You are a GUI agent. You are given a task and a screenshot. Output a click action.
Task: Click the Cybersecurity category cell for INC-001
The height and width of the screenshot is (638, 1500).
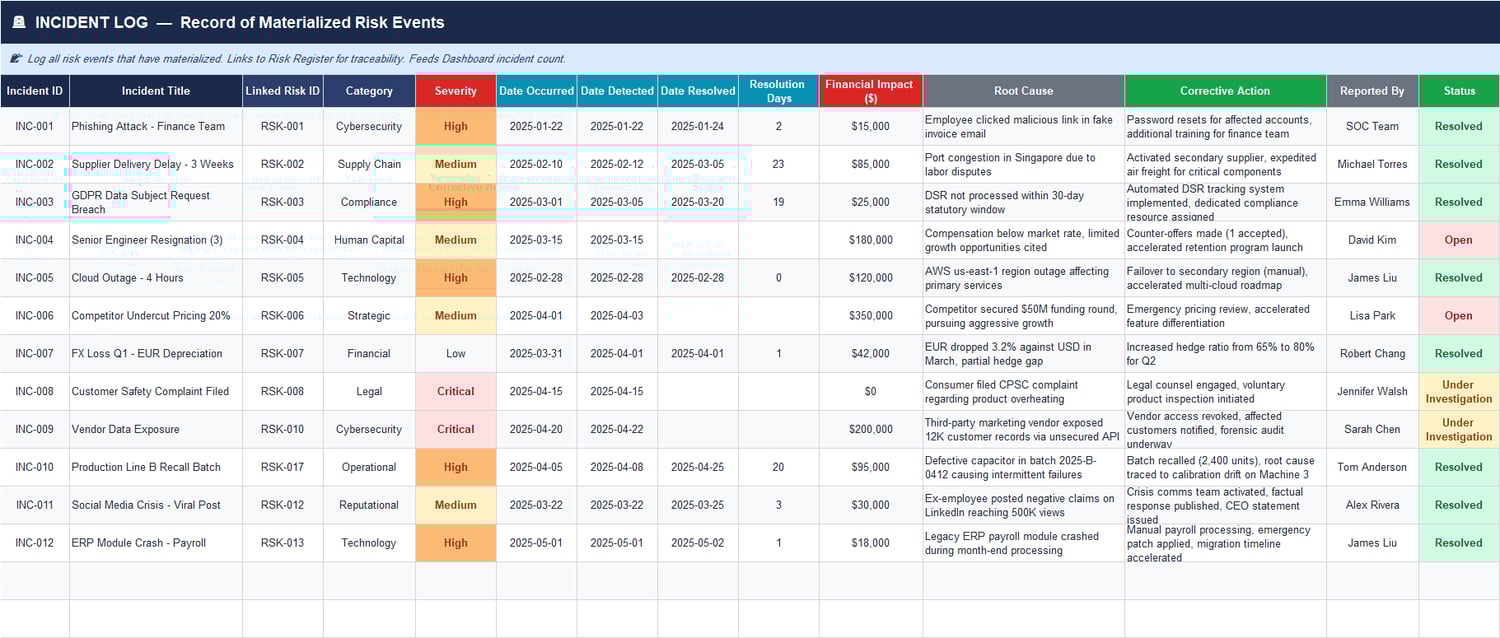pos(368,126)
